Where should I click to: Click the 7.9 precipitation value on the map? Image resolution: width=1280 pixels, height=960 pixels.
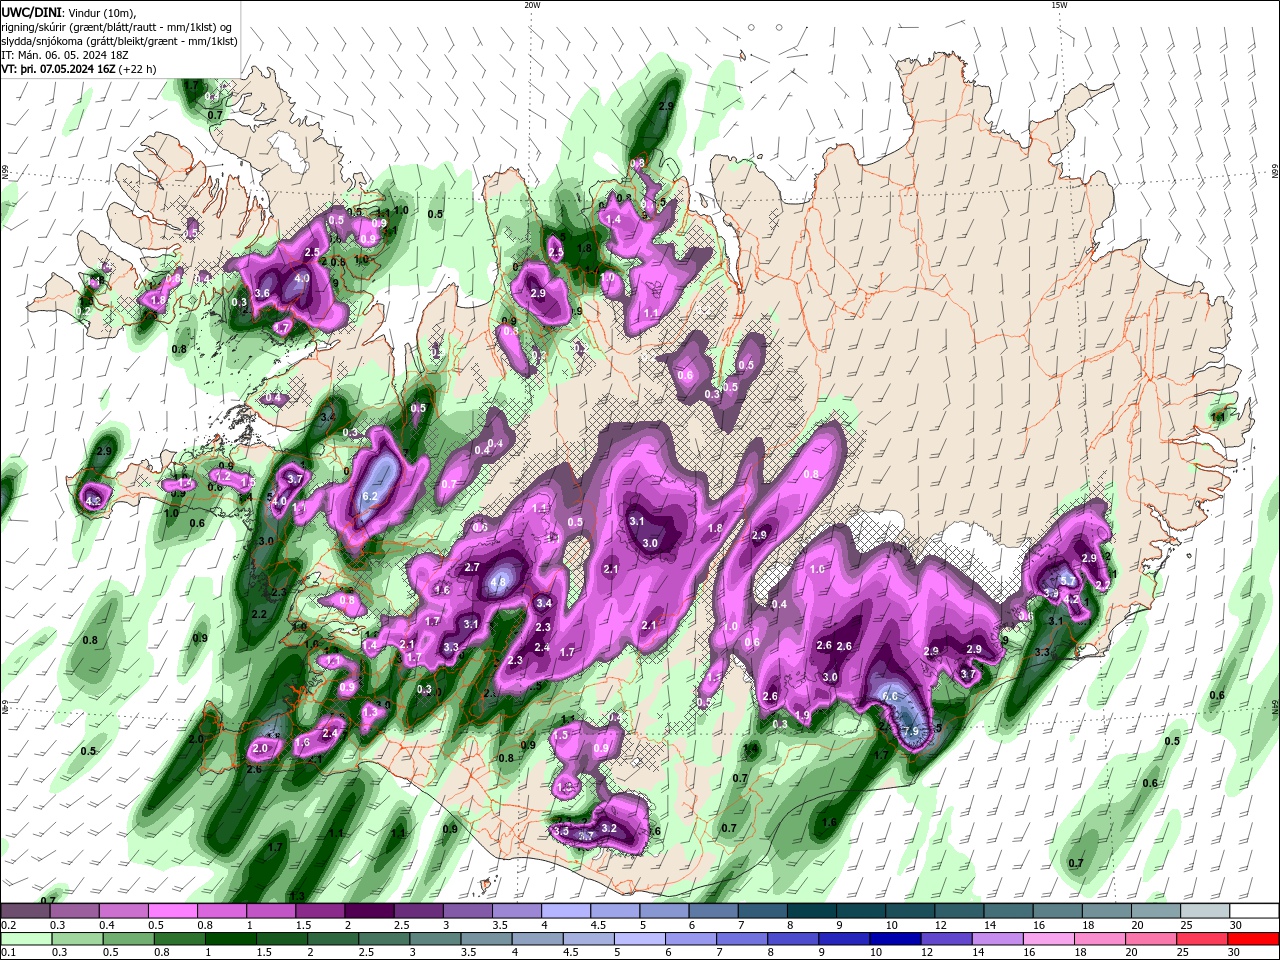[910, 732]
